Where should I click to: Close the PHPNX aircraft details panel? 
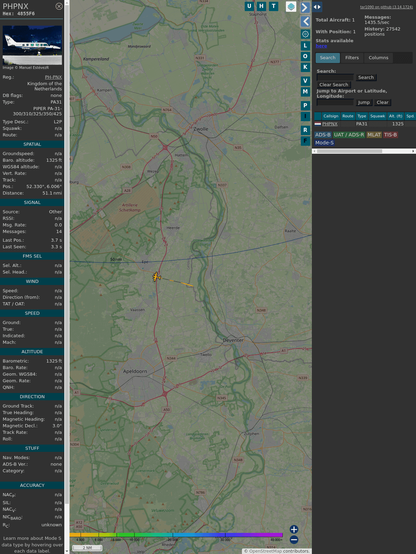click(x=59, y=6)
